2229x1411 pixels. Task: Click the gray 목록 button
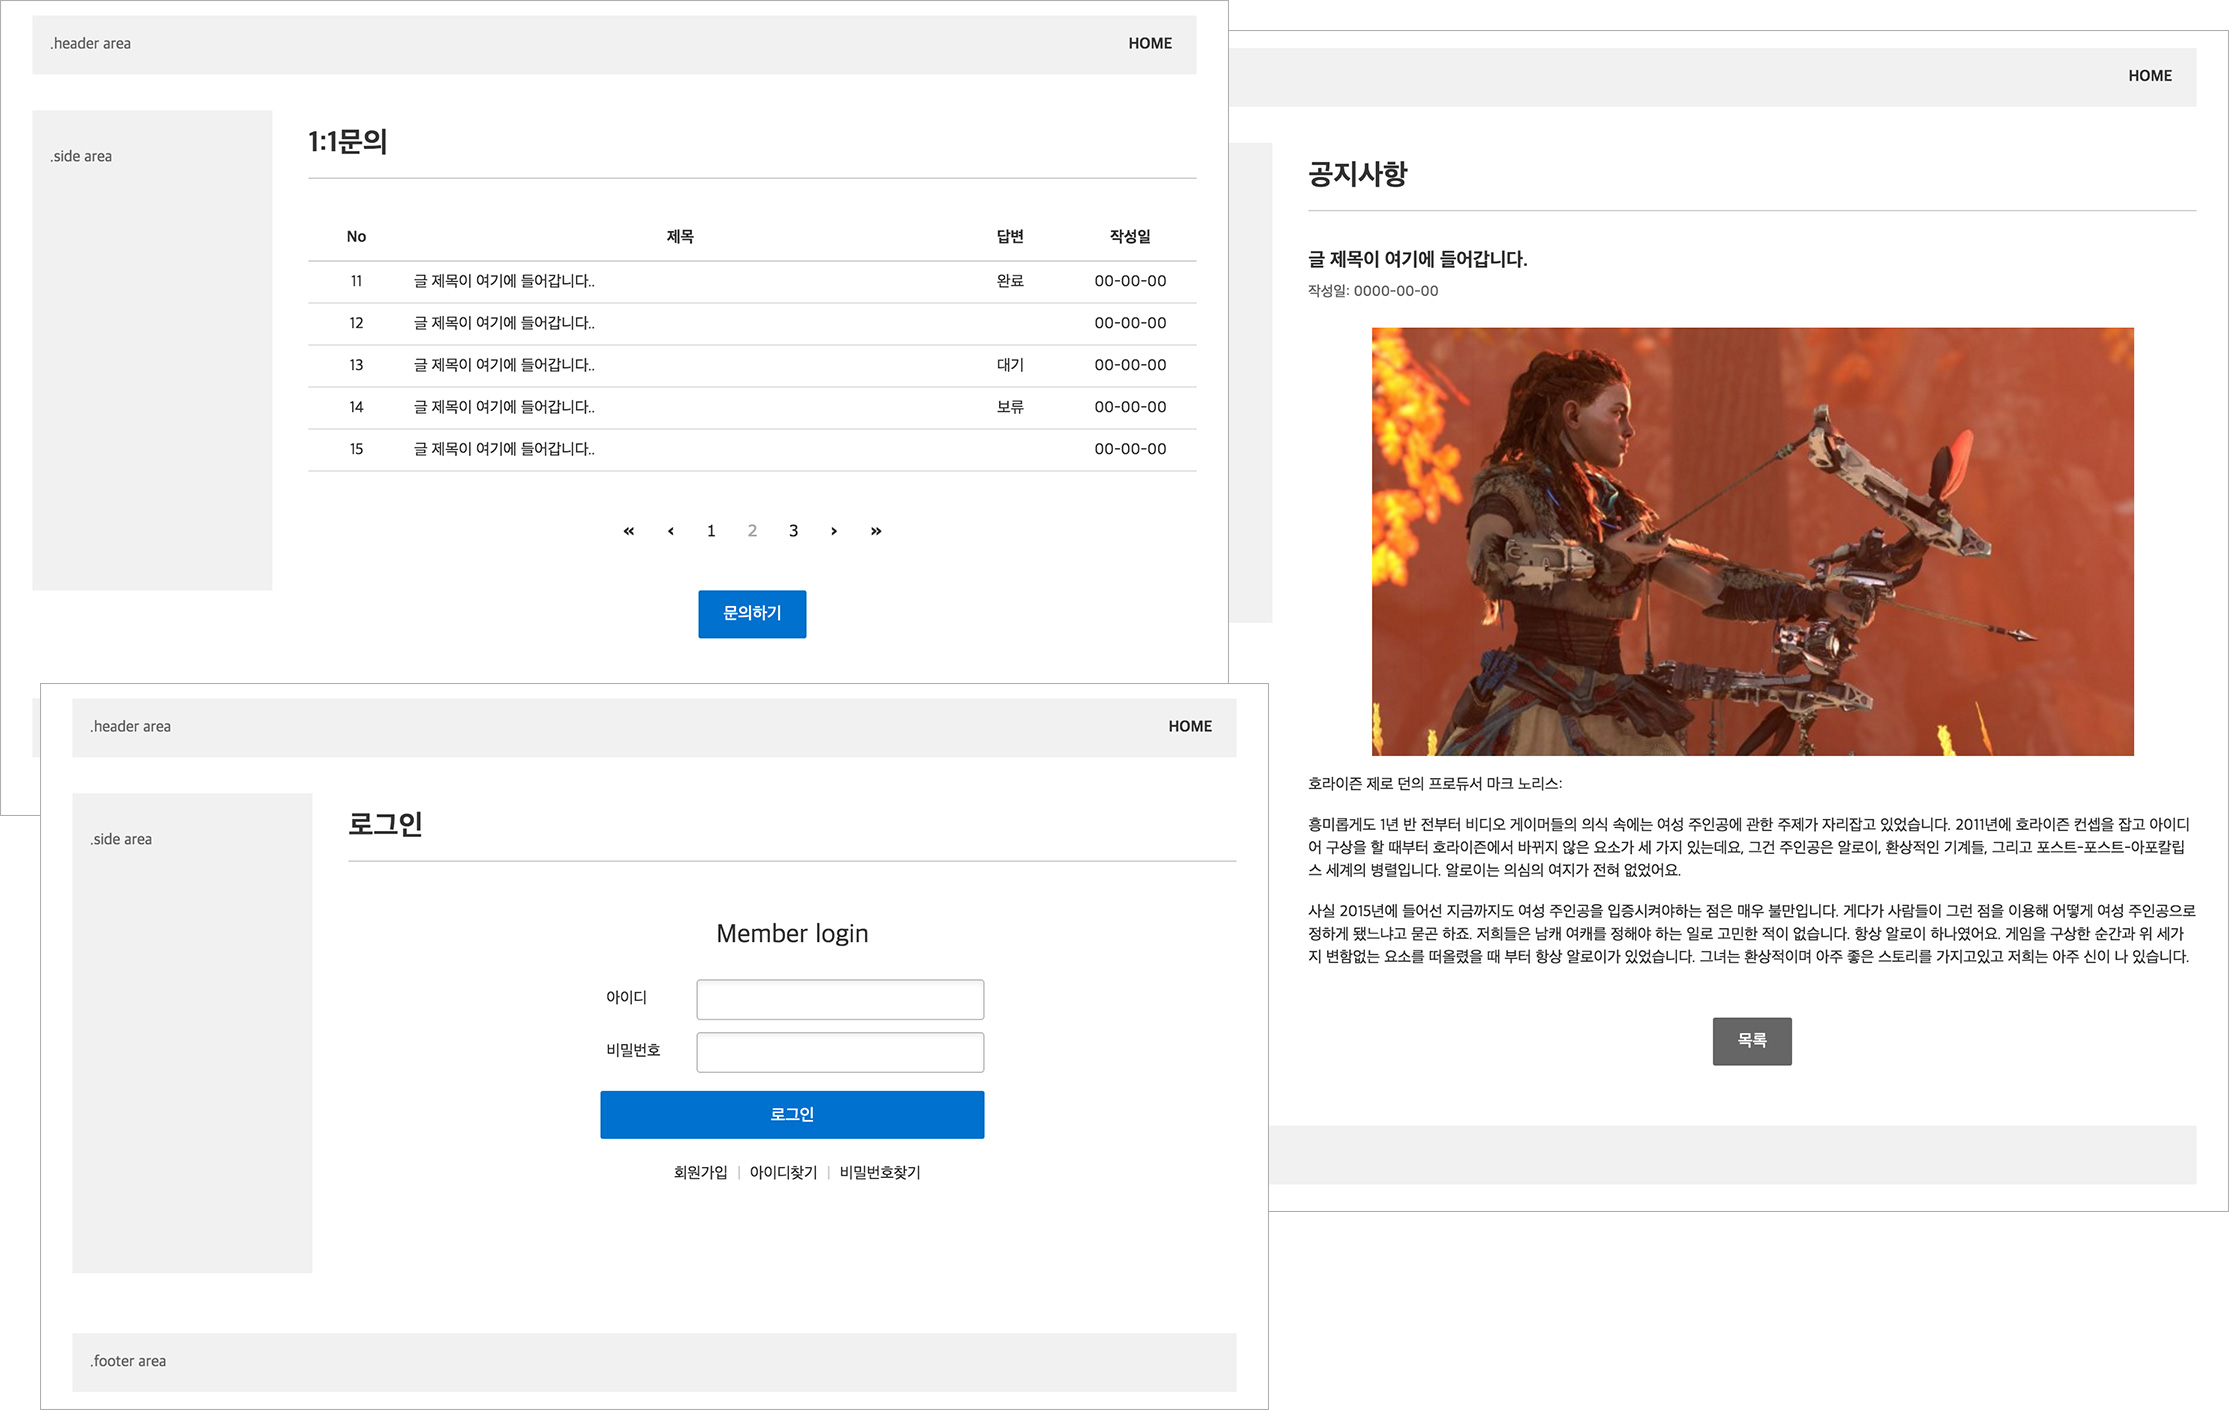[1751, 1041]
